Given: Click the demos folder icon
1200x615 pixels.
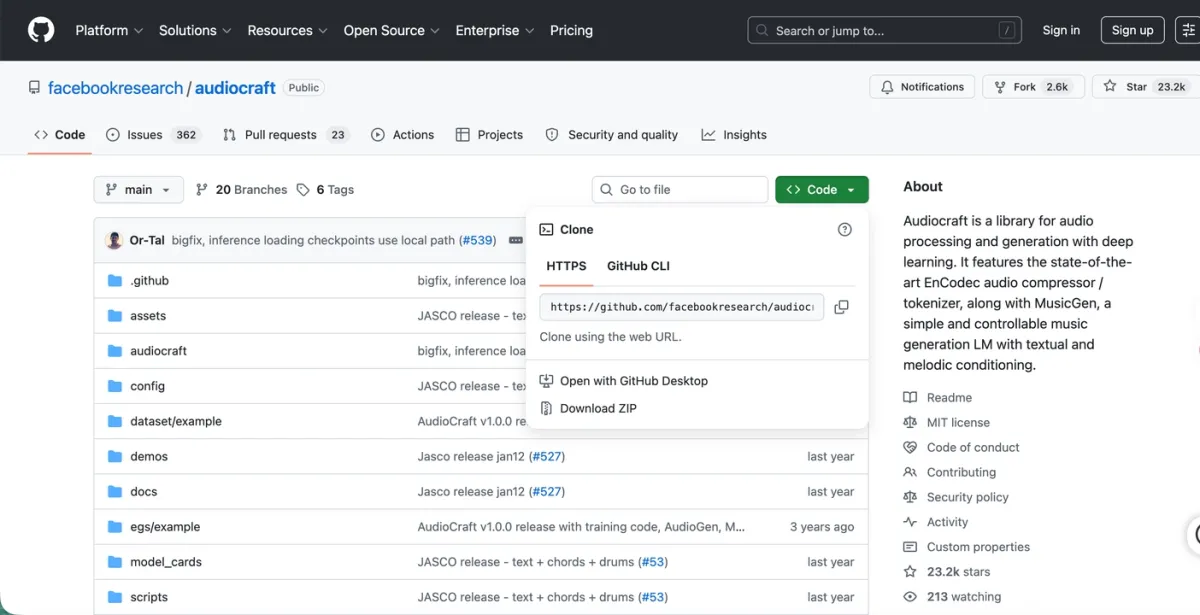Looking at the screenshot, I should tap(114, 456).
